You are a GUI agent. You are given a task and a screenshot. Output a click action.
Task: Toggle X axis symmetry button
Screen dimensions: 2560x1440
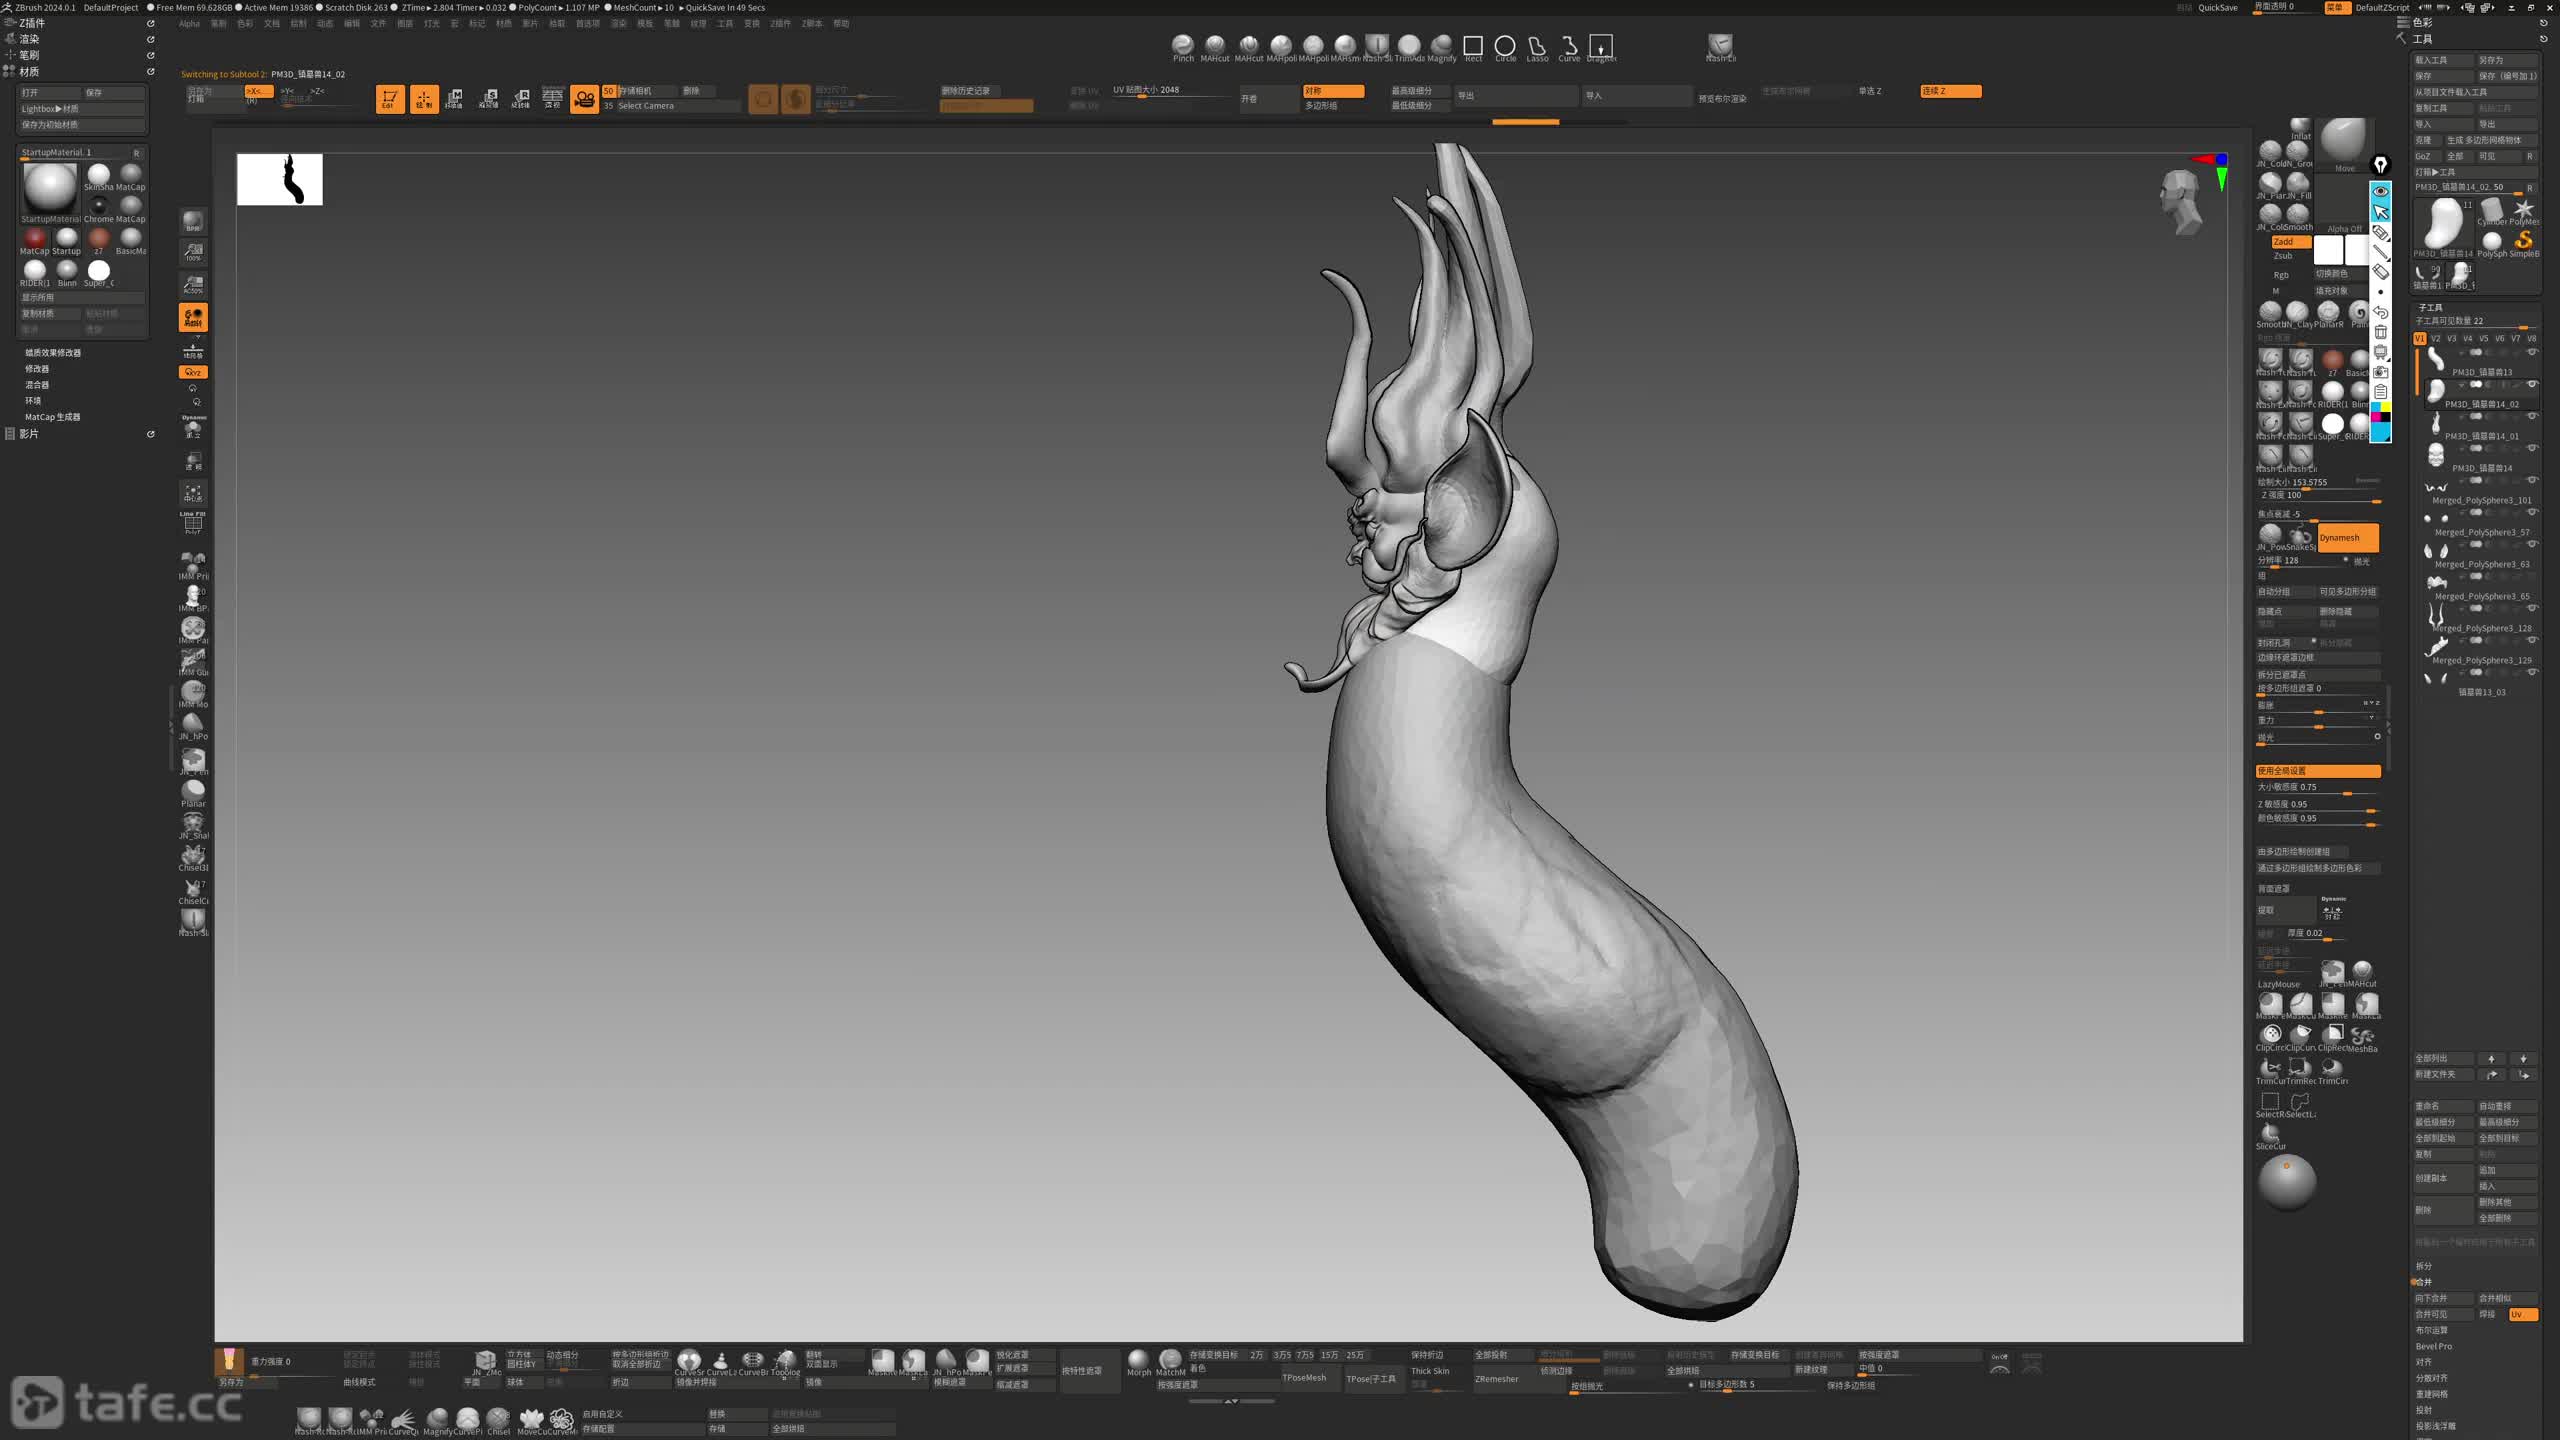coord(257,91)
